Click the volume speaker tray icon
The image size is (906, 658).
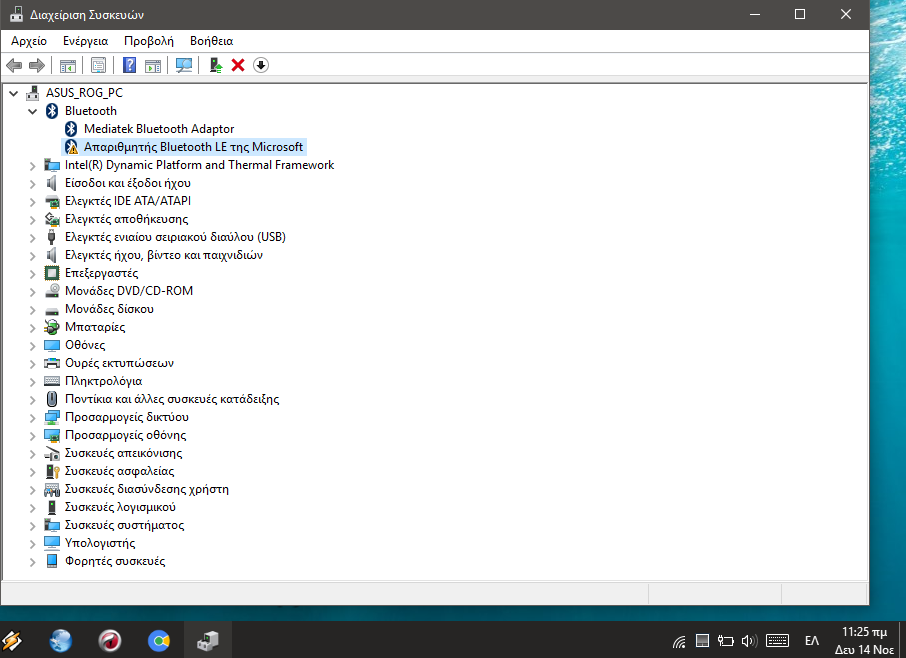pos(749,641)
